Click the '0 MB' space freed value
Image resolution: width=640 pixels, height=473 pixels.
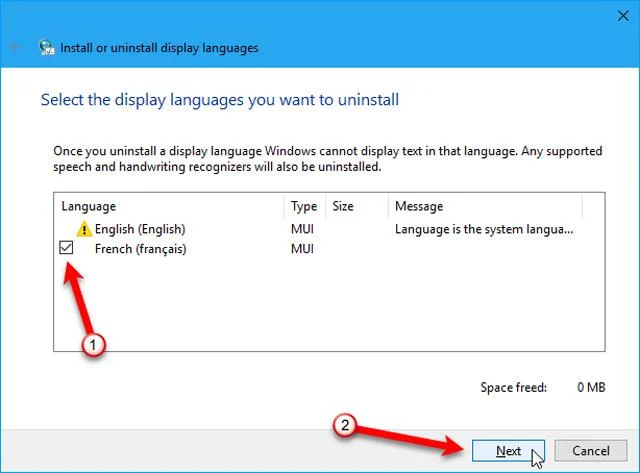[x=591, y=387]
